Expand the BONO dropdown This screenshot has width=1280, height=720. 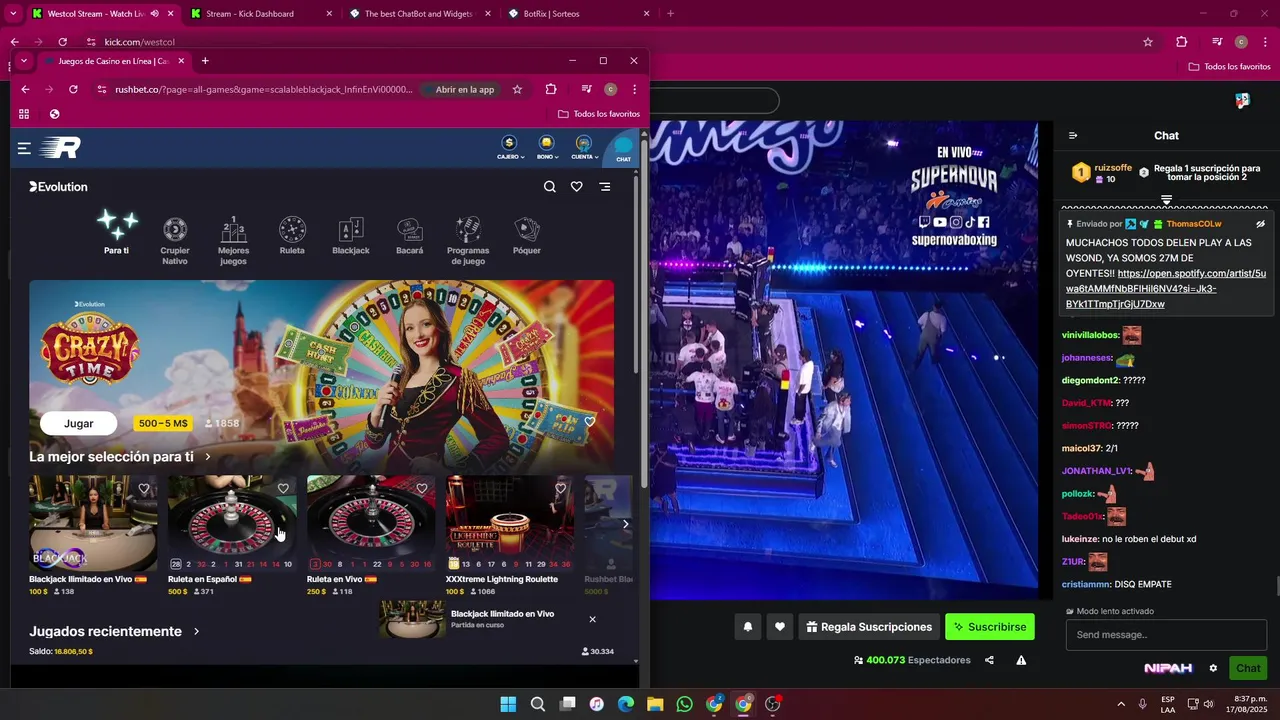coord(546,148)
